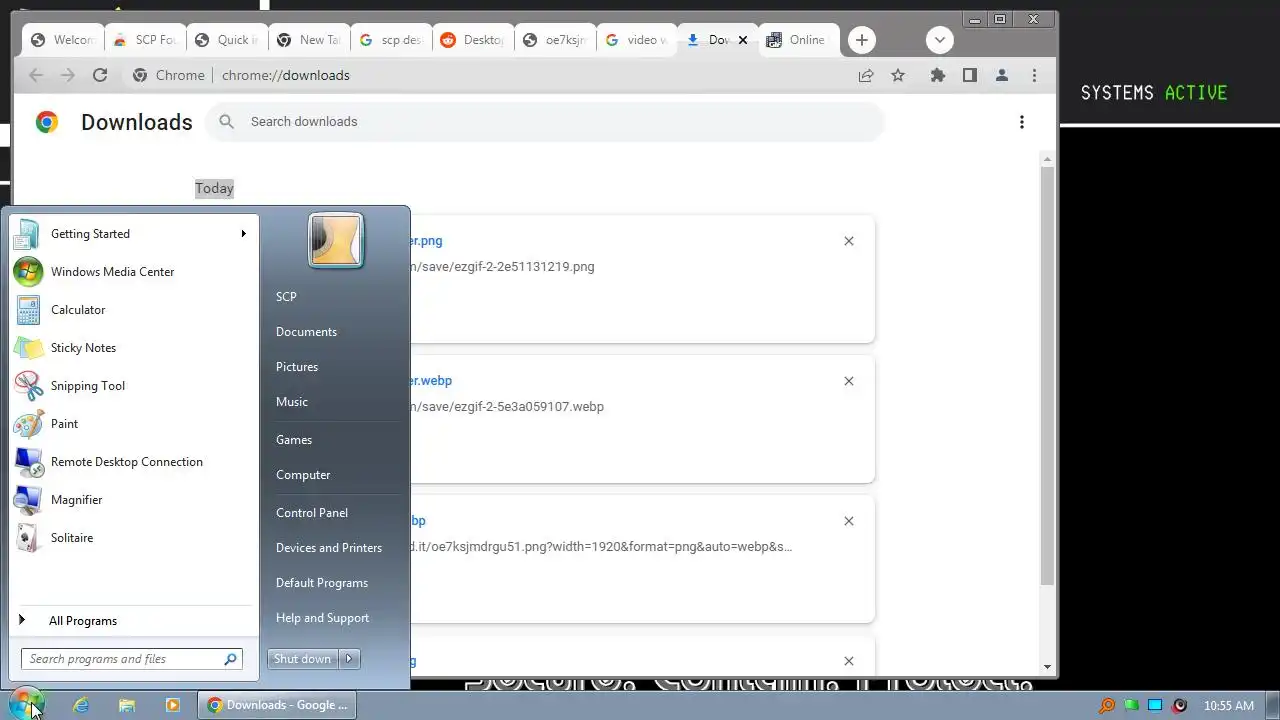Switch to the New Tab tab
This screenshot has height=720, width=1280.
308,40
